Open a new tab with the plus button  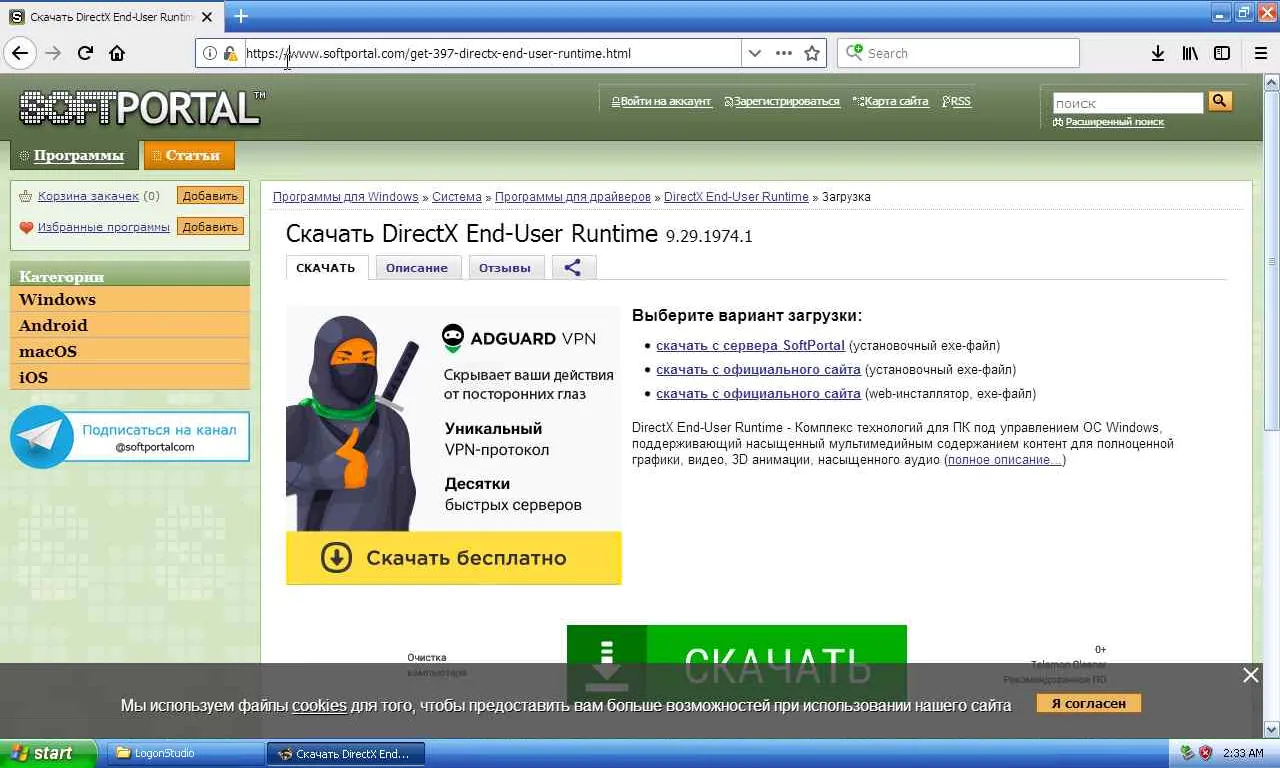click(x=241, y=16)
